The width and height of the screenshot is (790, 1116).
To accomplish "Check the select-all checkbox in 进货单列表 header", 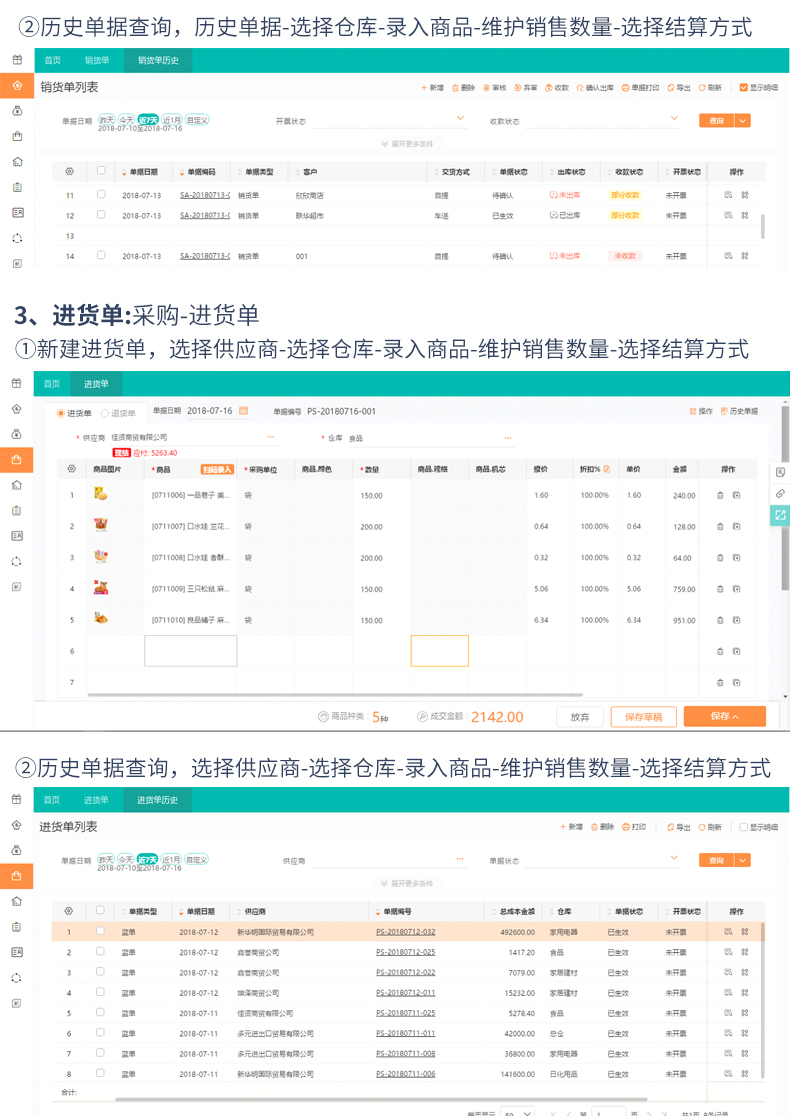I will (100, 910).
